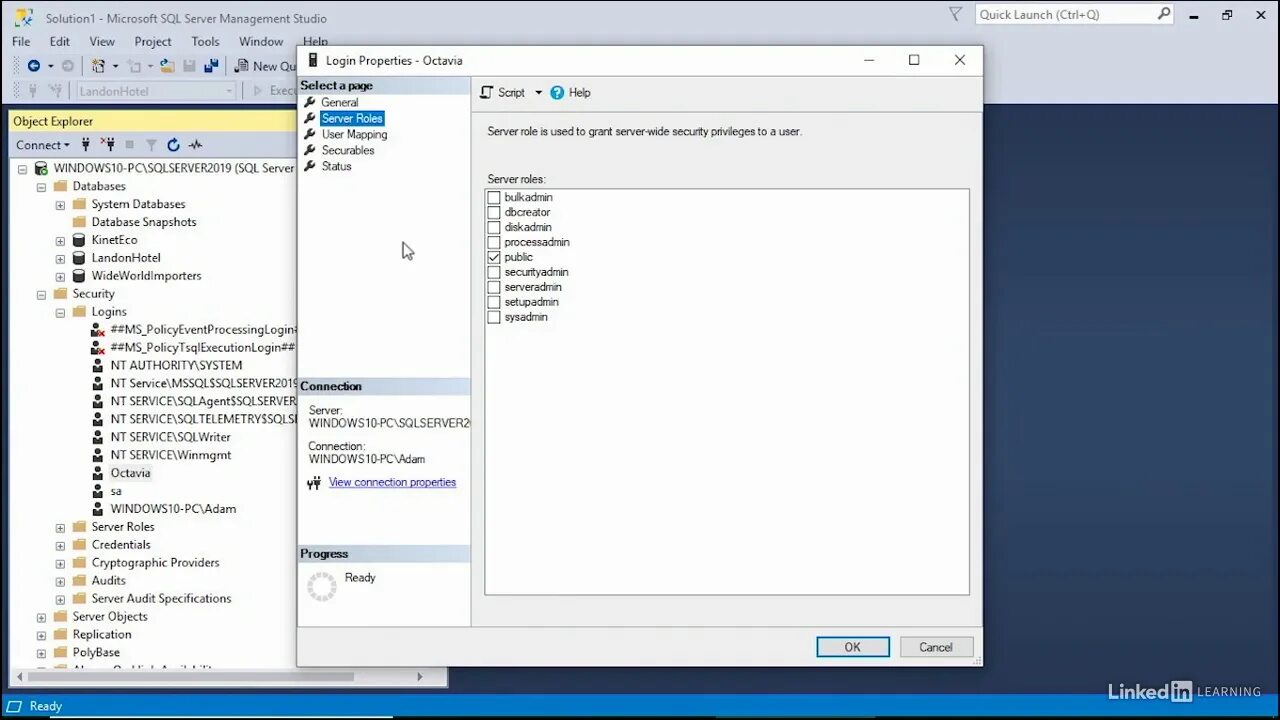The height and width of the screenshot is (720, 1280).
Task: Click the Octavia login icon
Action: pos(97,473)
